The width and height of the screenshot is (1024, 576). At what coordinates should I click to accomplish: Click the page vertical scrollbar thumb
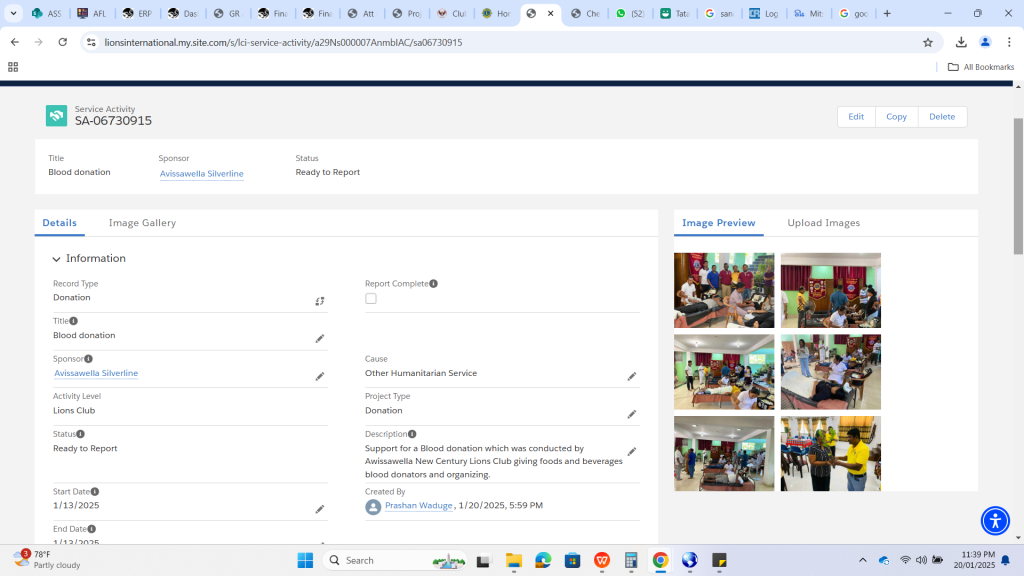click(x=1018, y=186)
